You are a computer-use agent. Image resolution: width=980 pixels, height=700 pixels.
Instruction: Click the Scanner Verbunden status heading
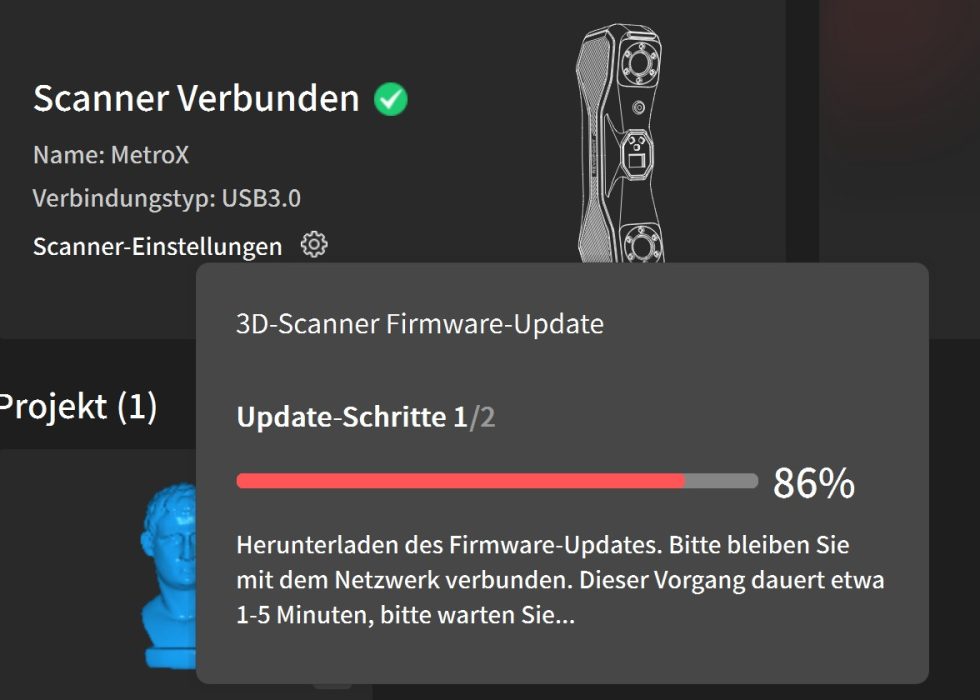pos(196,98)
